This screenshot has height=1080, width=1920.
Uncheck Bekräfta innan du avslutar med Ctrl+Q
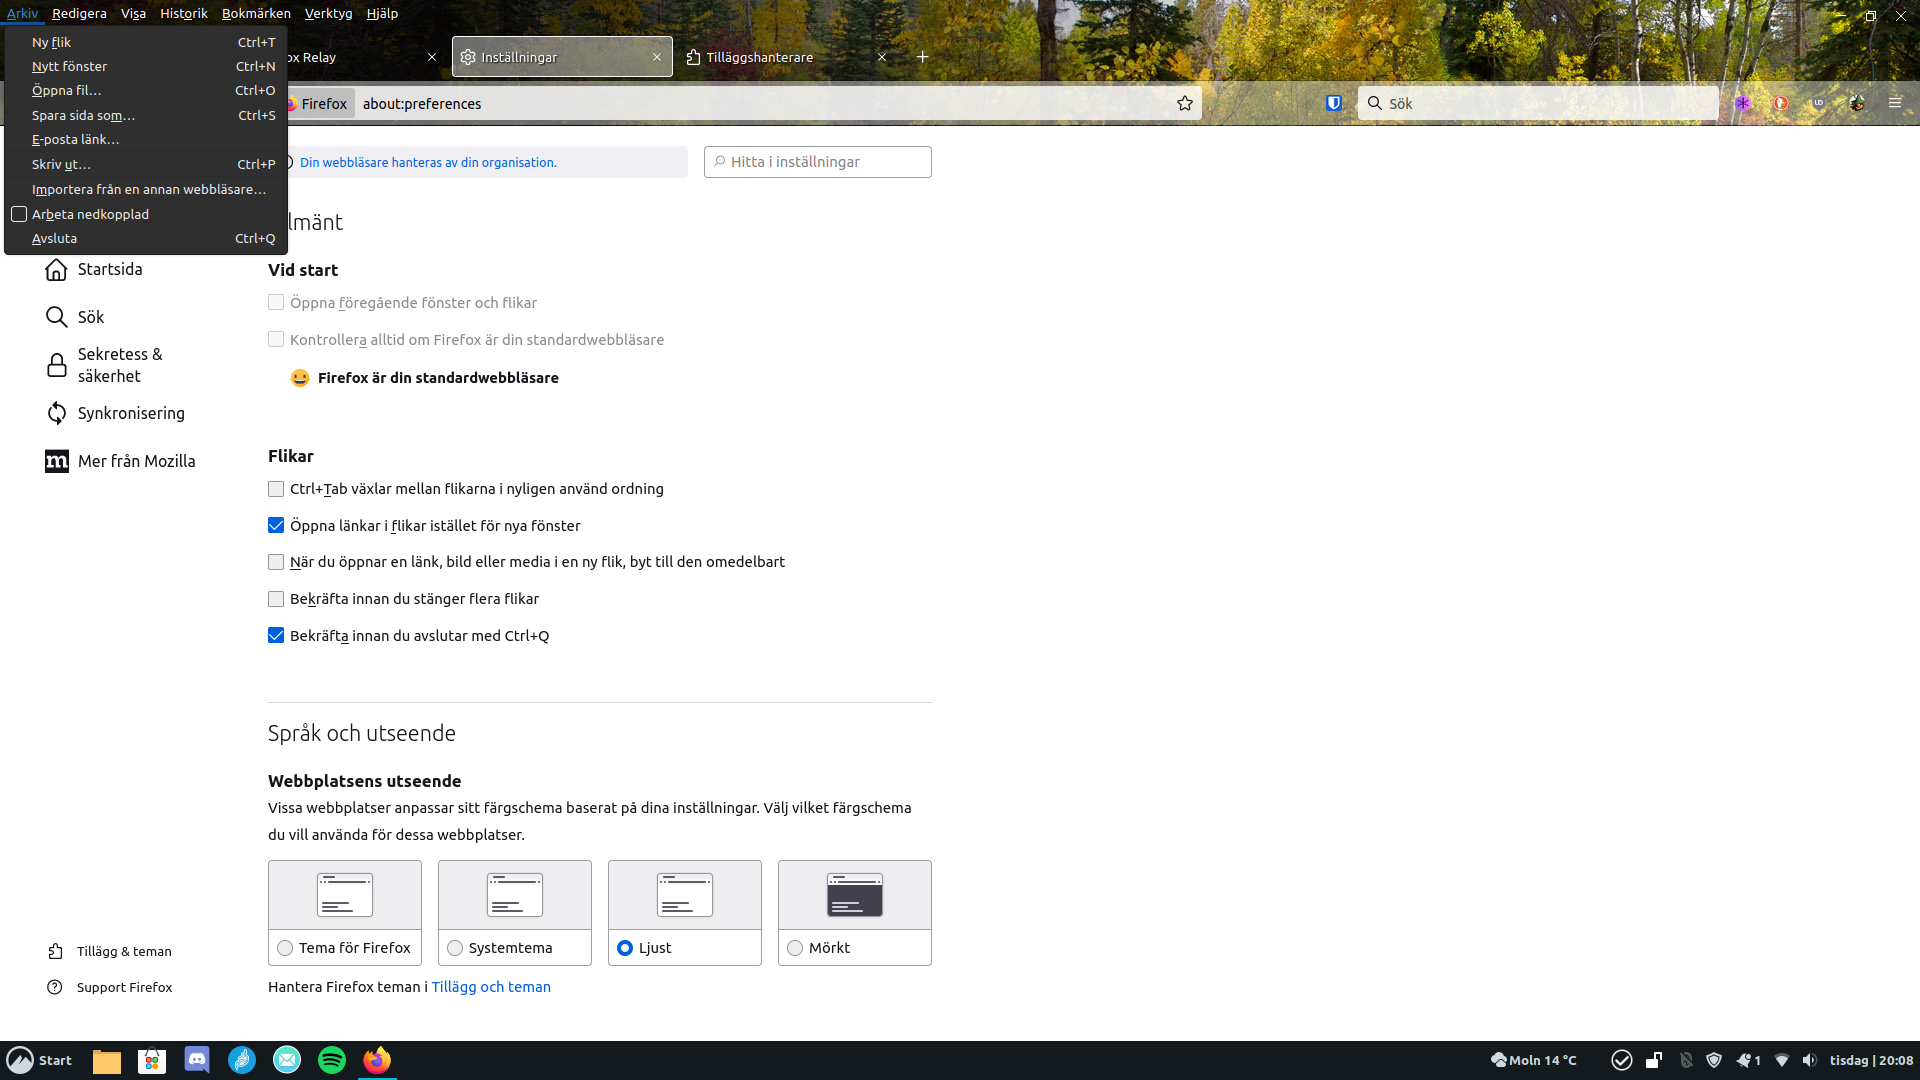pyautogui.click(x=276, y=636)
